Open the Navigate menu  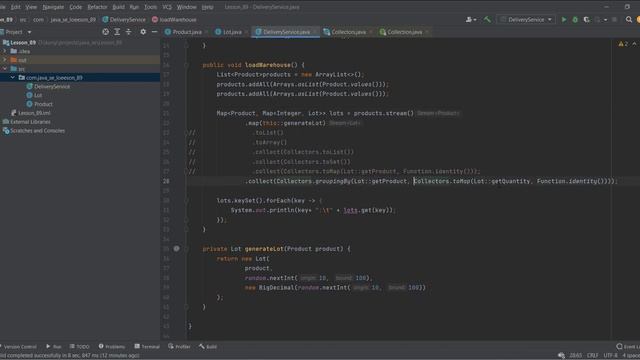53,7
